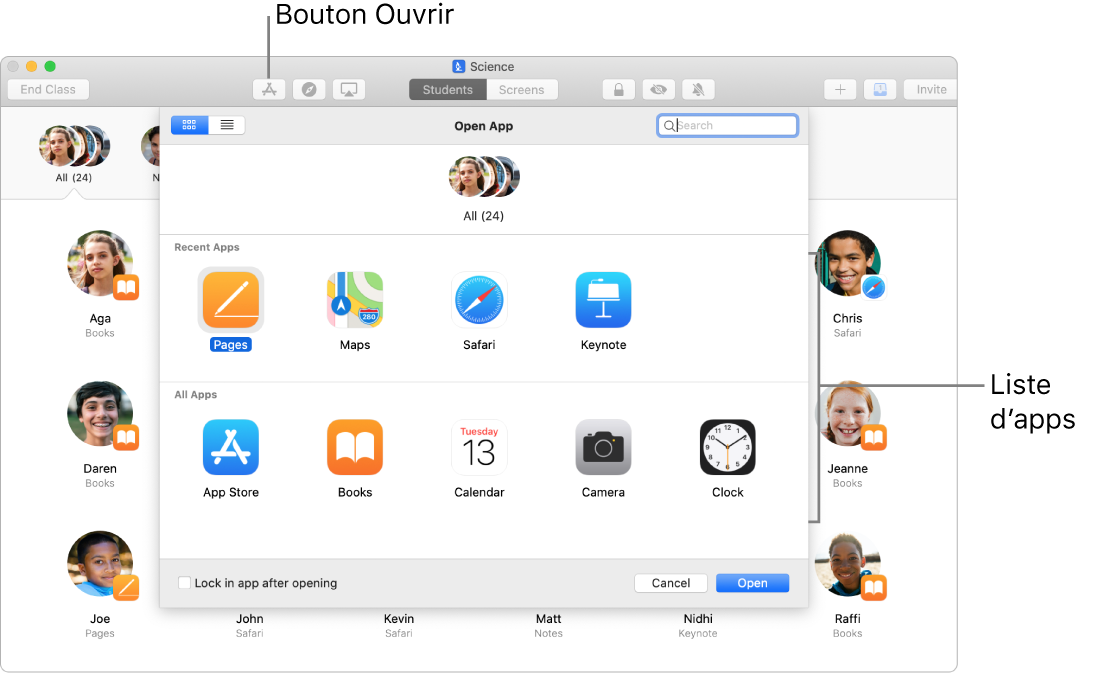
Task: Click the Books badge on Jeanne
Action: point(873,437)
